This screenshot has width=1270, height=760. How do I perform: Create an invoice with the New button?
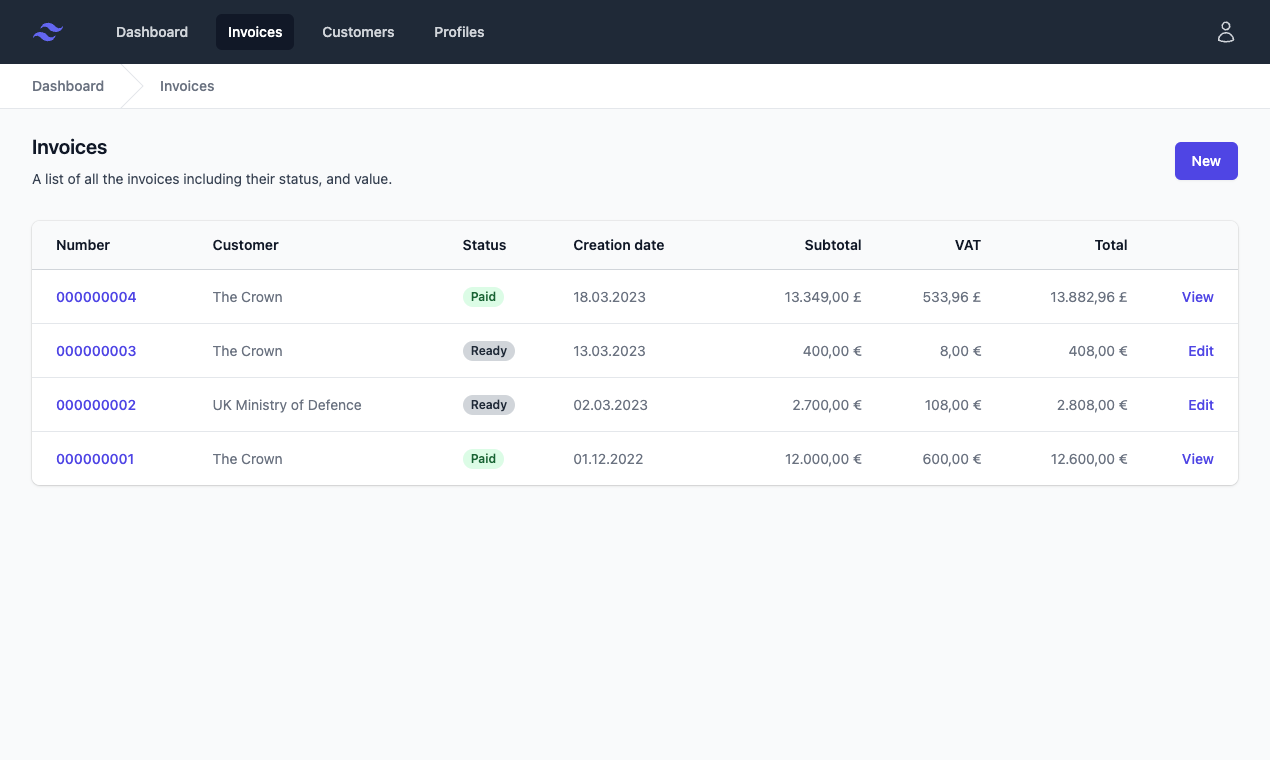coord(1206,161)
